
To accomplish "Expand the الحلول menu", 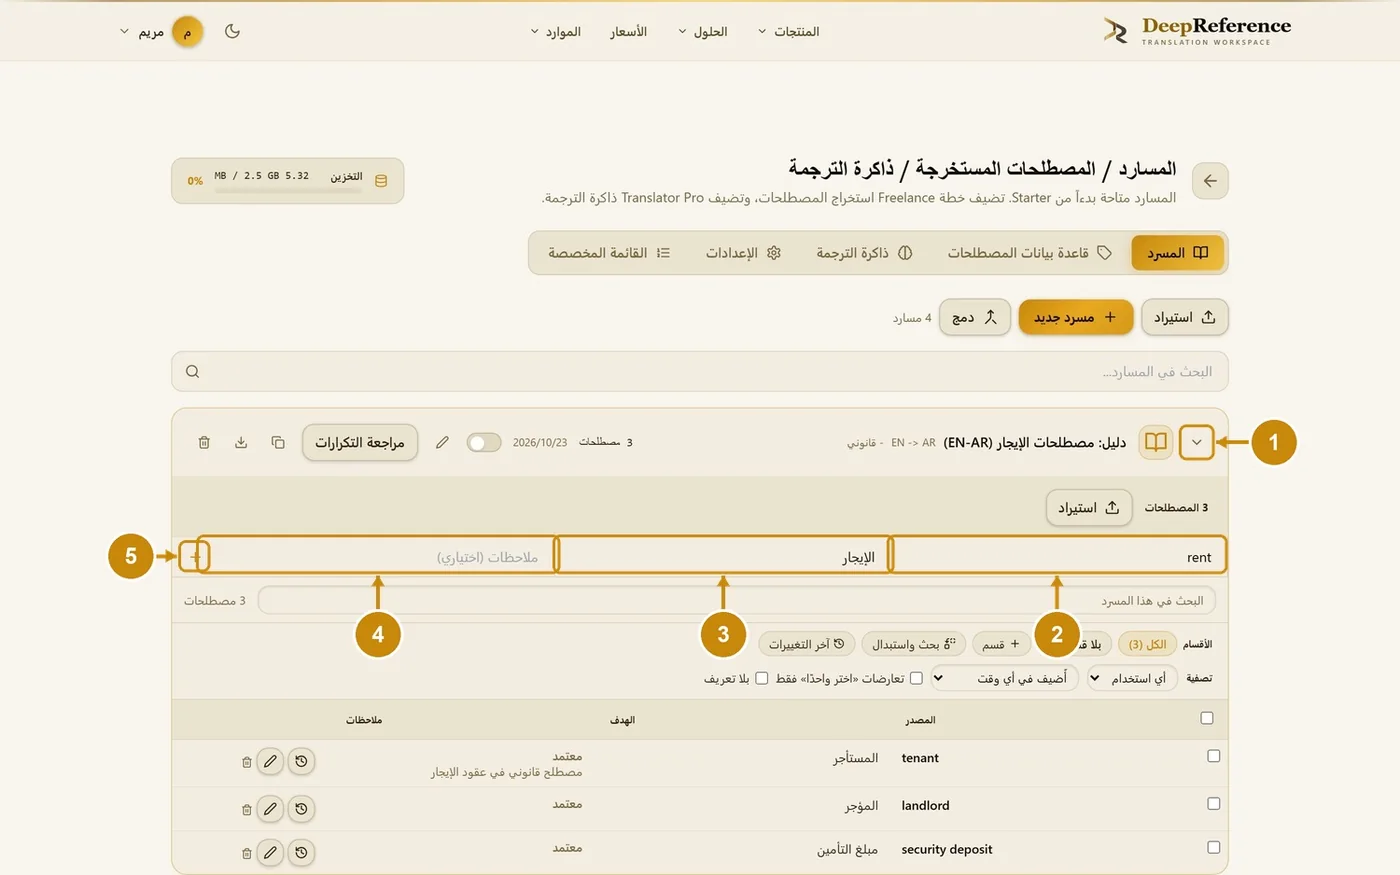I will [703, 31].
